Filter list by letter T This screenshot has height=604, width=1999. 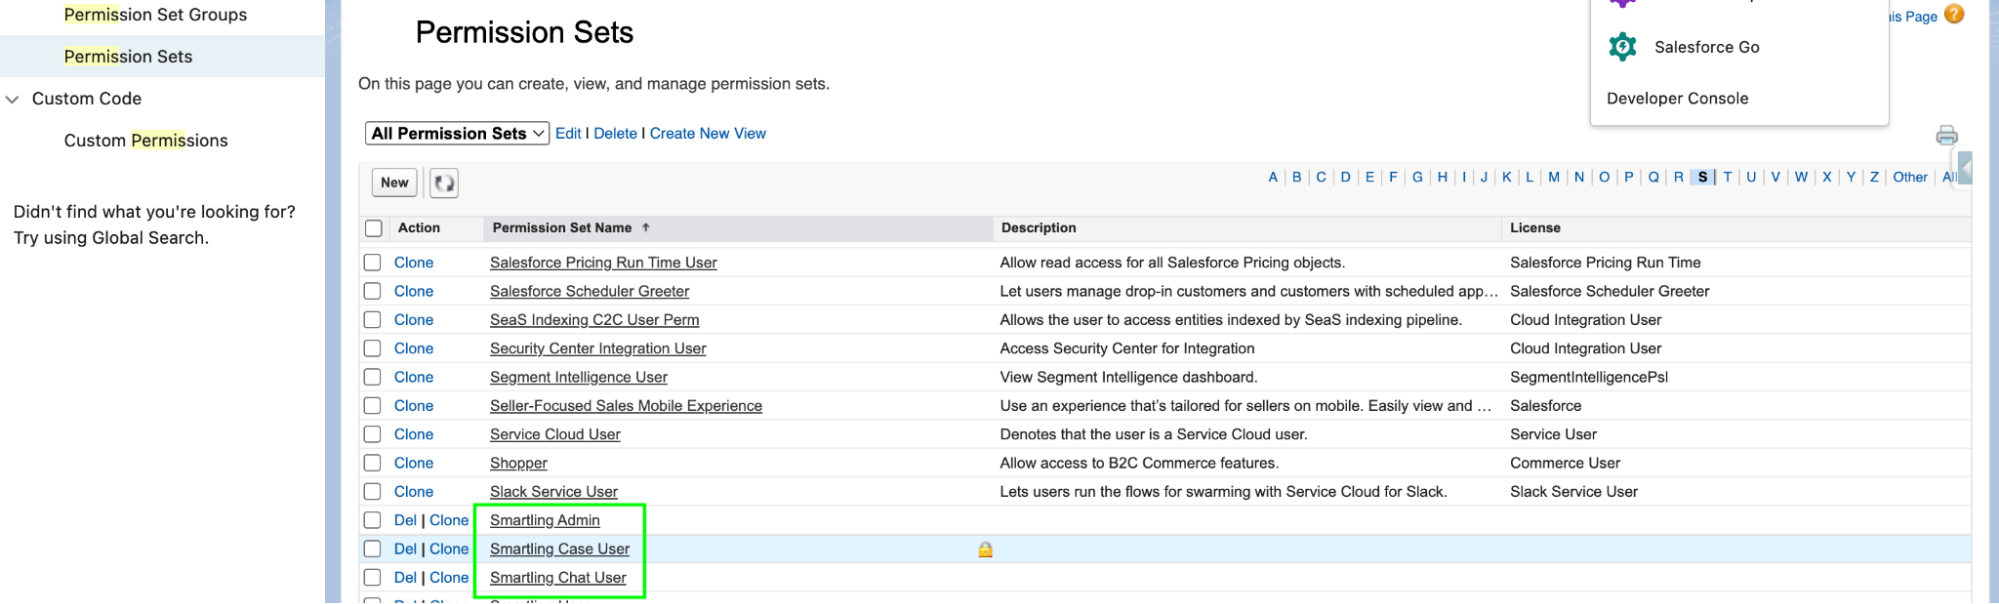1727,177
